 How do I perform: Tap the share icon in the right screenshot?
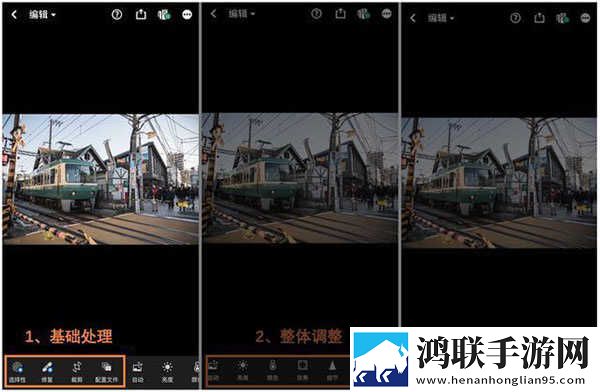pyautogui.click(x=540, y=18)
